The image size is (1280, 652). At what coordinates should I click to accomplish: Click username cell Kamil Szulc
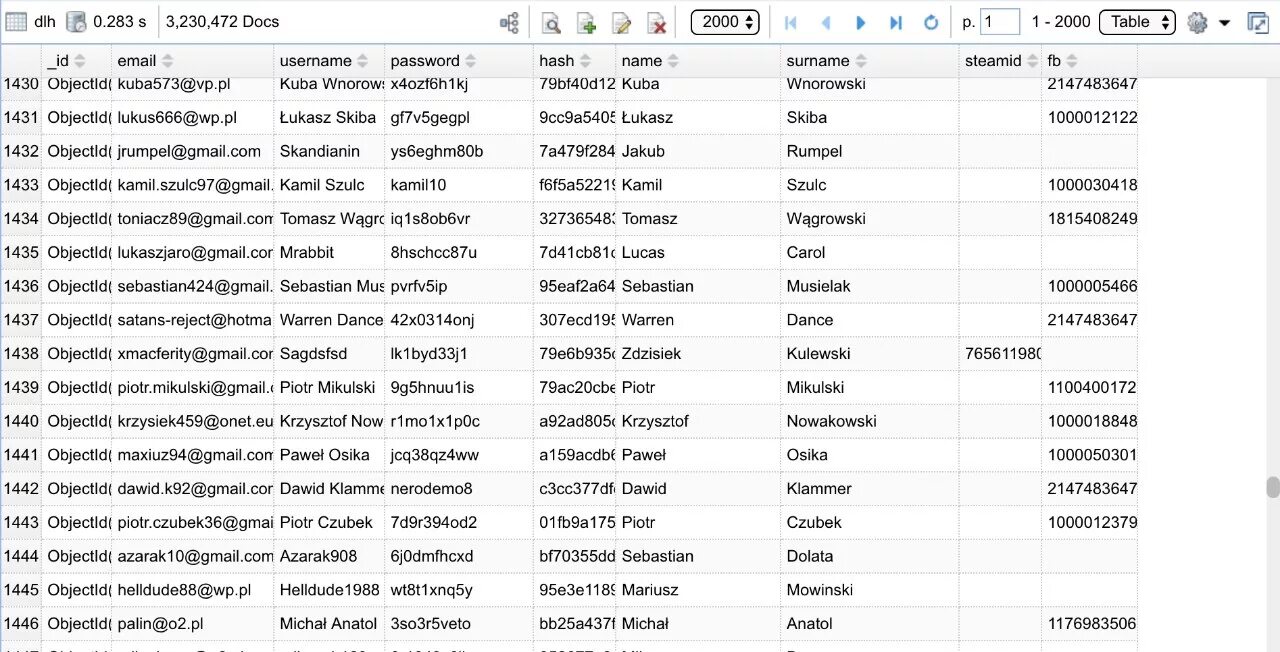(329, 185)
